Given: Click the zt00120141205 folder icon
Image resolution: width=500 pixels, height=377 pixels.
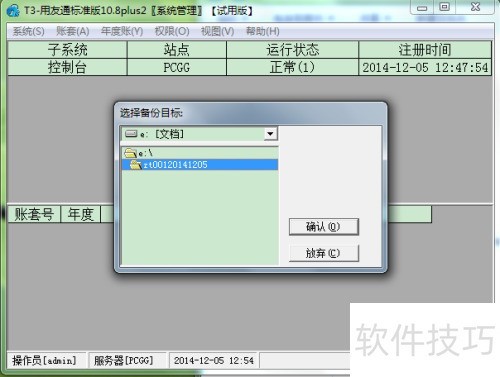Looking at the screenshot, I should pyautogui.click(x=136, y=164).
